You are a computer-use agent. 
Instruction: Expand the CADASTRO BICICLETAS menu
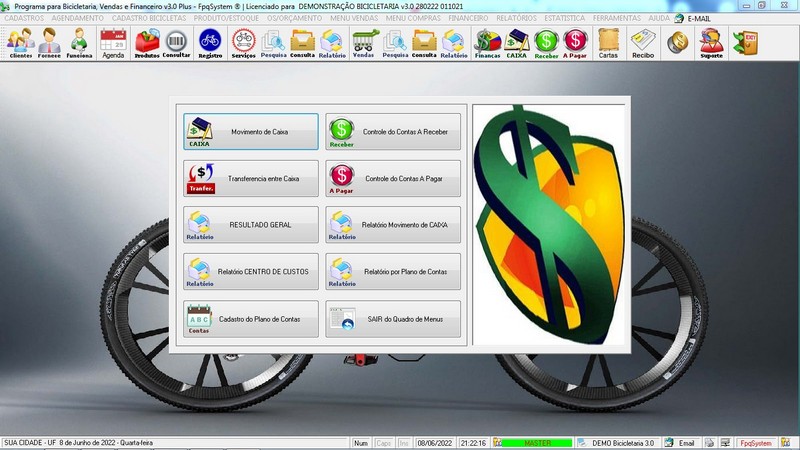click(149, 18)
